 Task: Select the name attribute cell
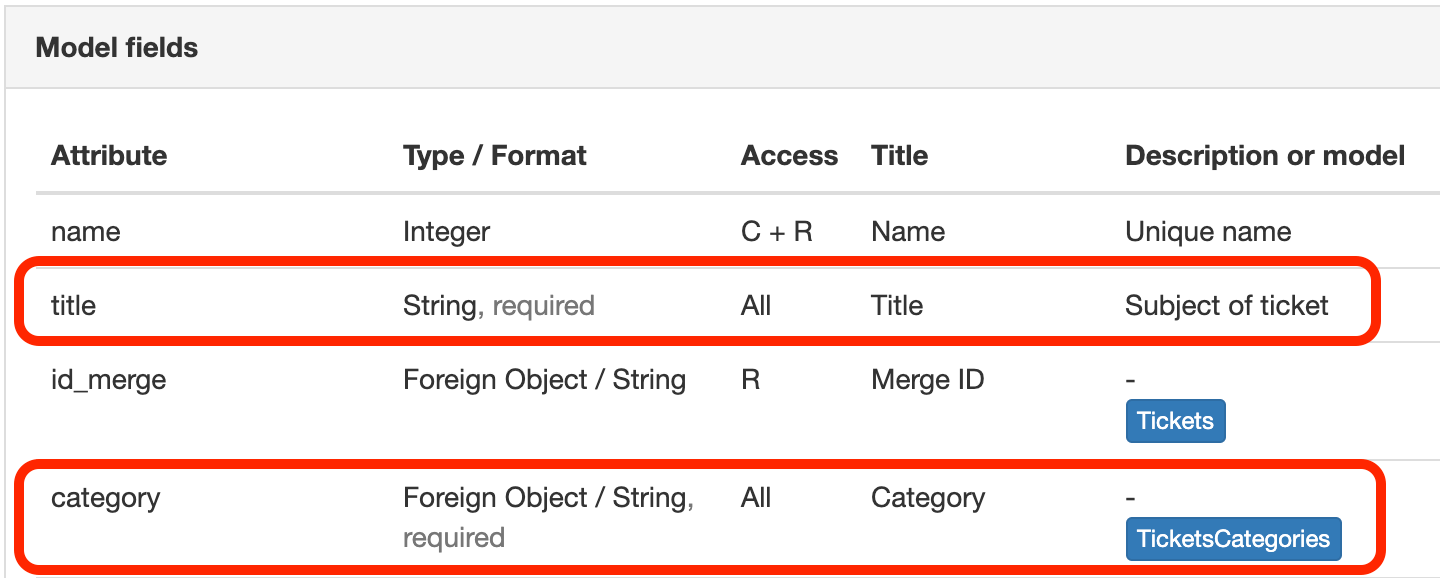(86, 232)
